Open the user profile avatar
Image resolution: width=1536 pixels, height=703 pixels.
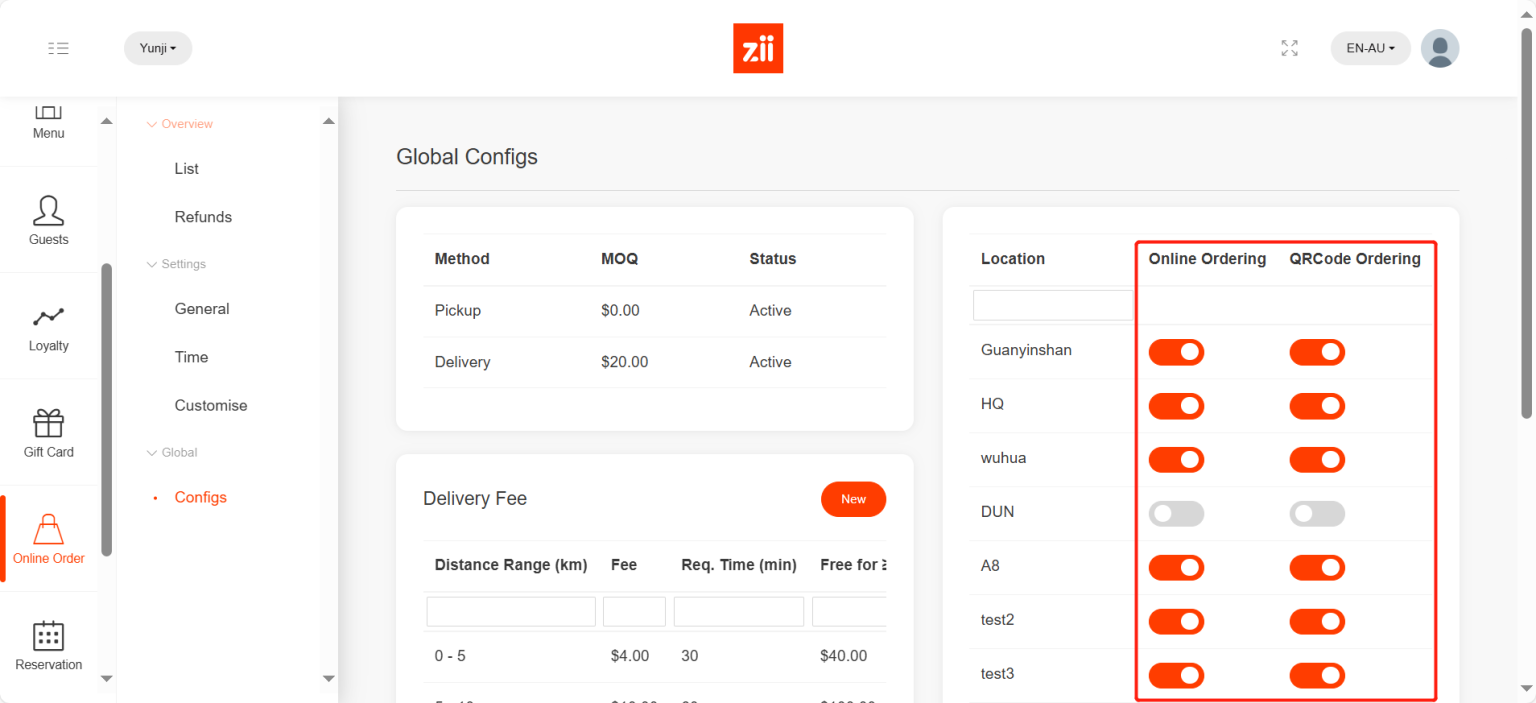point(1439,48)
